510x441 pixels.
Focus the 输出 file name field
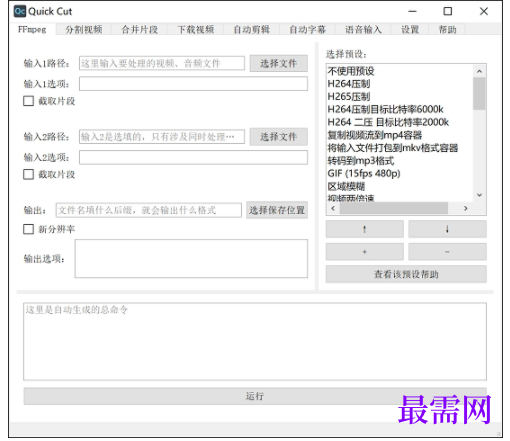tap(149, 210)
